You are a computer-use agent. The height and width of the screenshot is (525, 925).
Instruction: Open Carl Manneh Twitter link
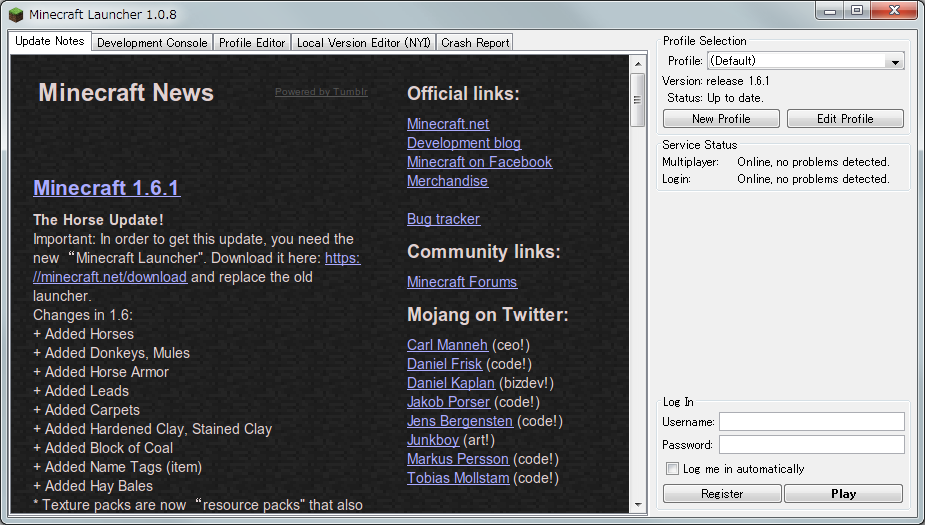(447, 345)
